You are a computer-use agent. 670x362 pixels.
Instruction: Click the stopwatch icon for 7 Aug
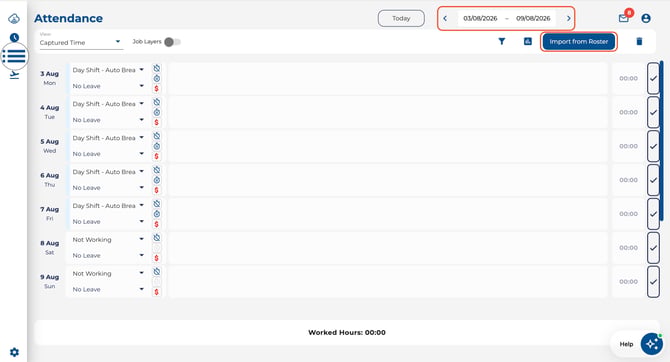pyautogui.click(x=157, y=214)
